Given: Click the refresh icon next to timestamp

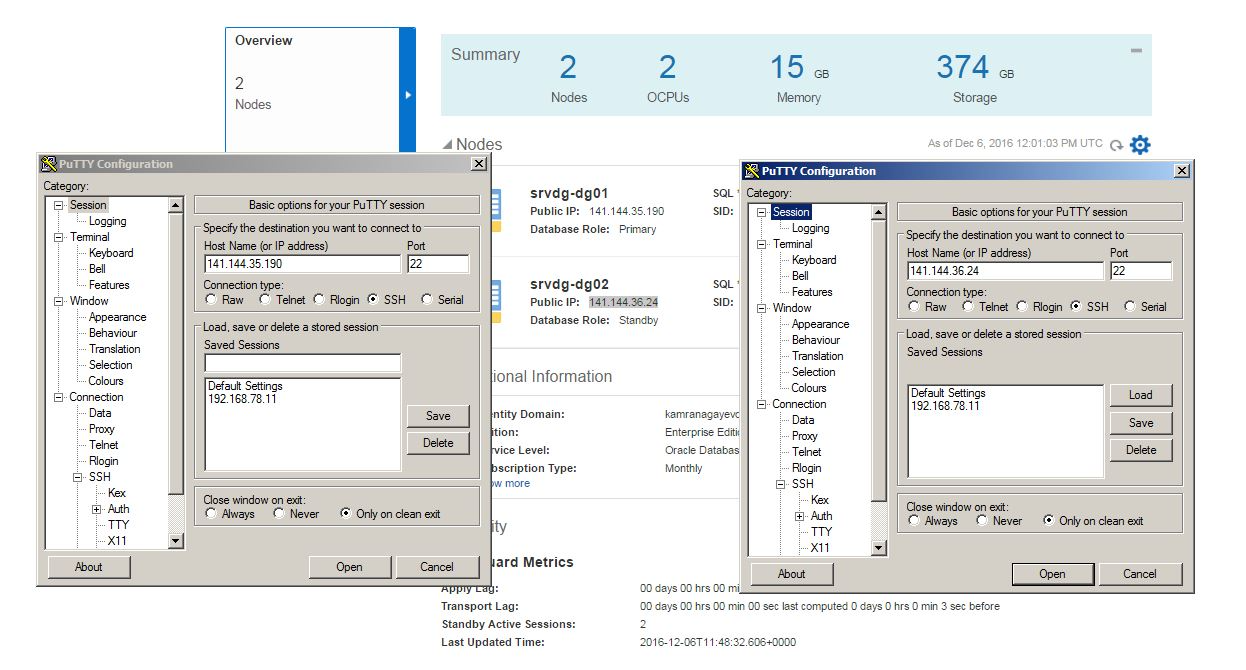Looking at the screenshot, I should tap(1116, 145).
